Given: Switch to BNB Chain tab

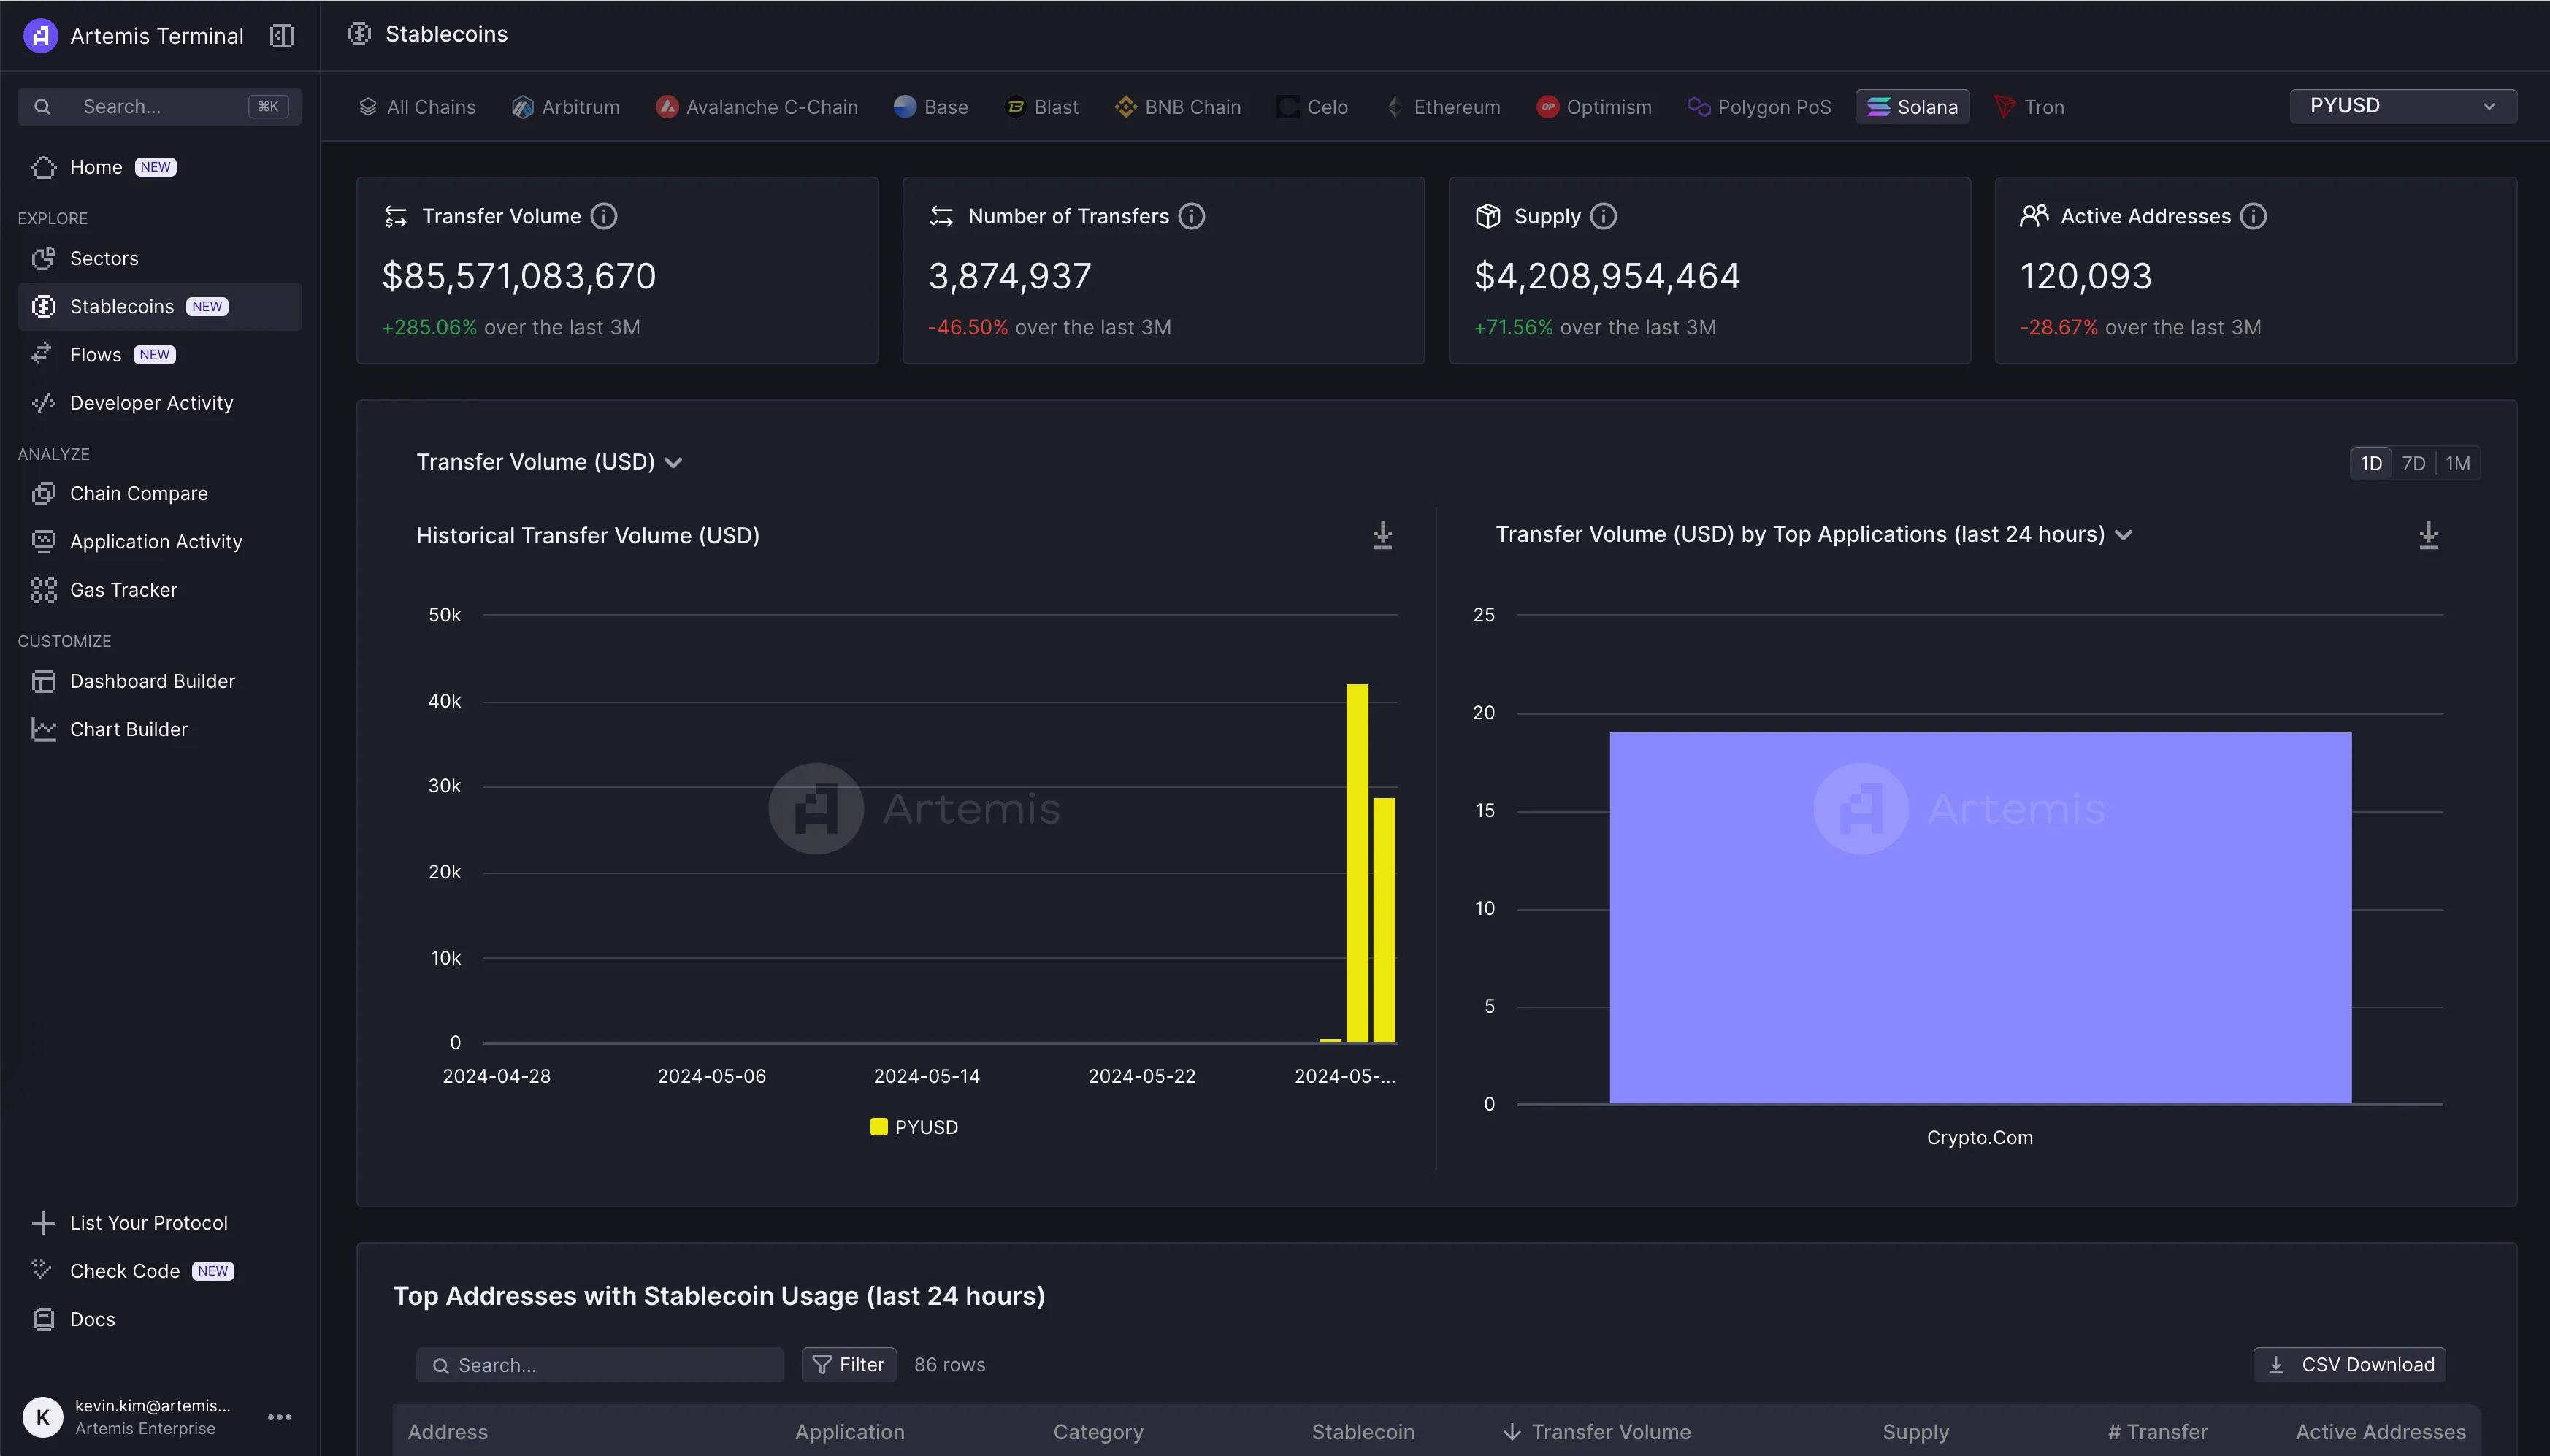Looking at the screenshot, I should [x=1178, y=107].
